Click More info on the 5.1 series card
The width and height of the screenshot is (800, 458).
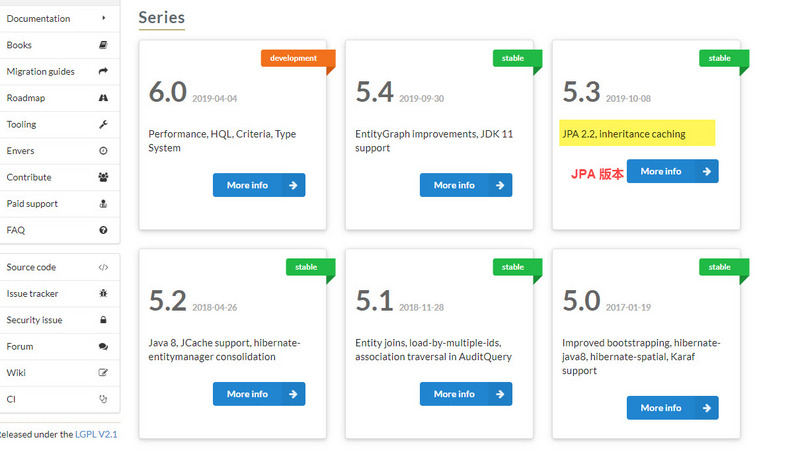466,394
